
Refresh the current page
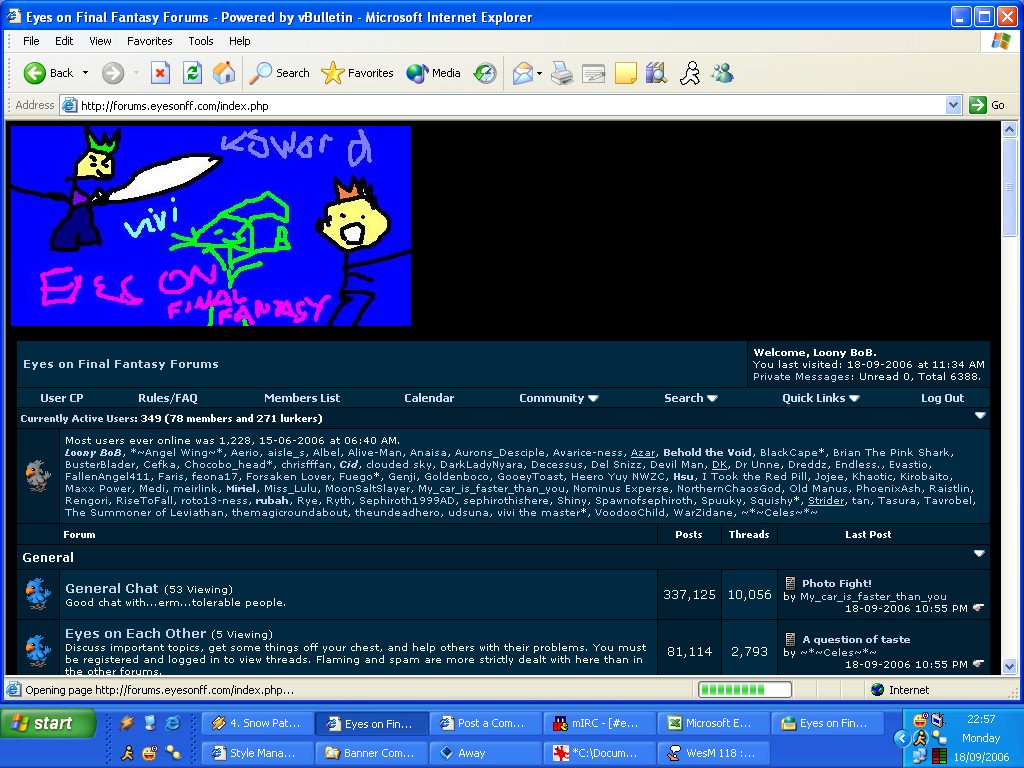coord(192,73)
